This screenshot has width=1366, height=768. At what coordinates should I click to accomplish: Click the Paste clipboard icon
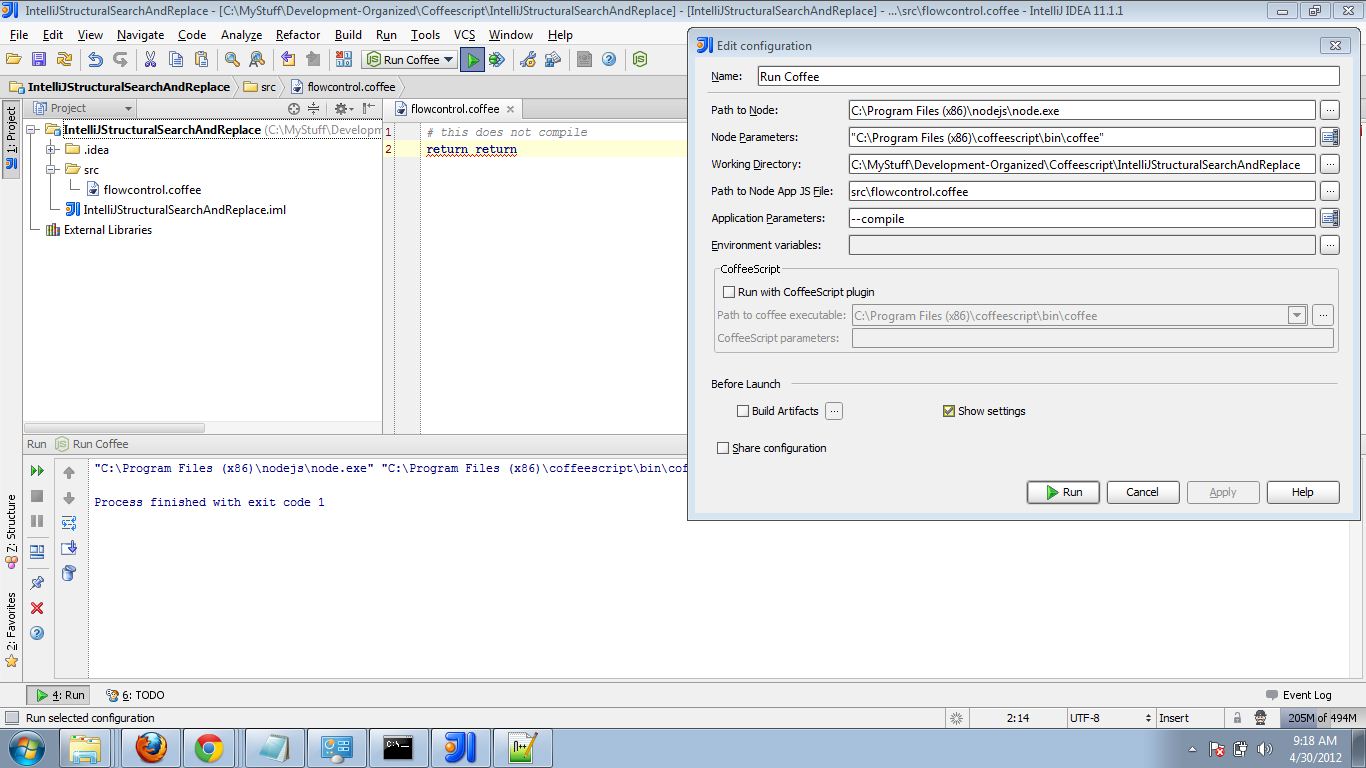201,60
